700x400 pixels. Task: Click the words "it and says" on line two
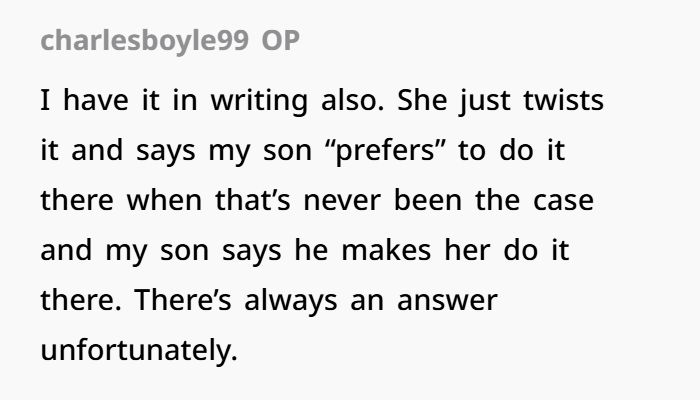(x=118, y=151)
